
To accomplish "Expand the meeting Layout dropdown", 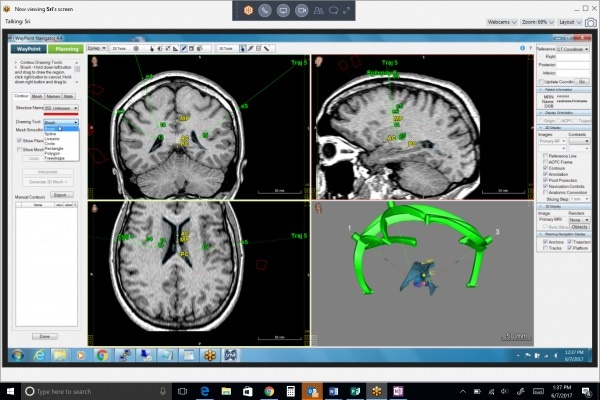I will 570,20.
